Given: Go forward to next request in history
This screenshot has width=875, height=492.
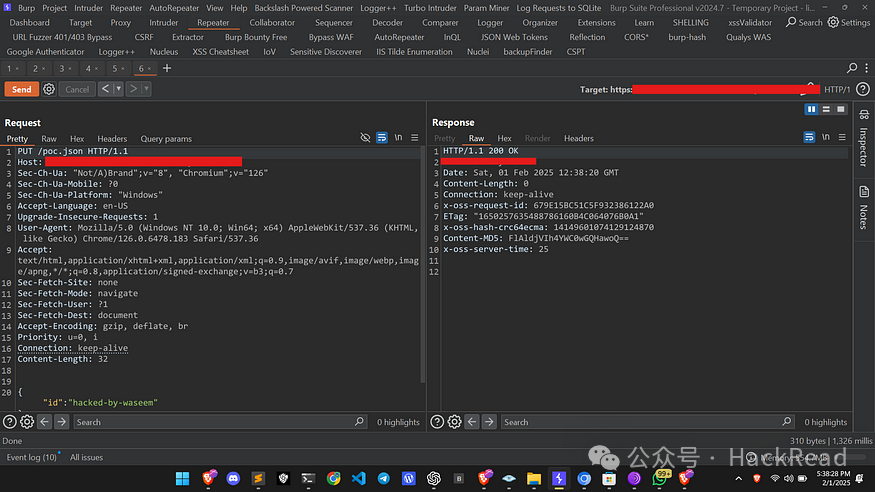Looking at the screenshot, I should point(133,89).
